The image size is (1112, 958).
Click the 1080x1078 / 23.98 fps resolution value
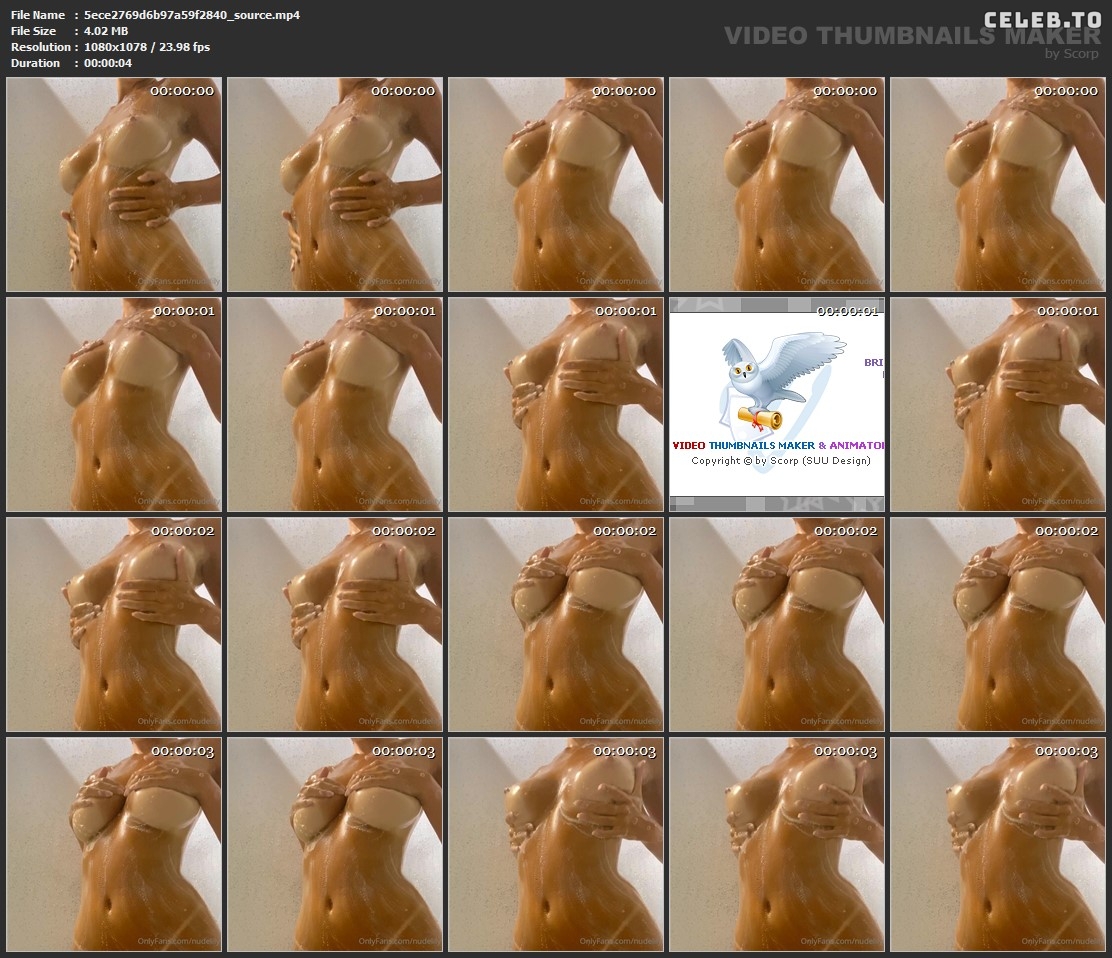coord(147,47)
